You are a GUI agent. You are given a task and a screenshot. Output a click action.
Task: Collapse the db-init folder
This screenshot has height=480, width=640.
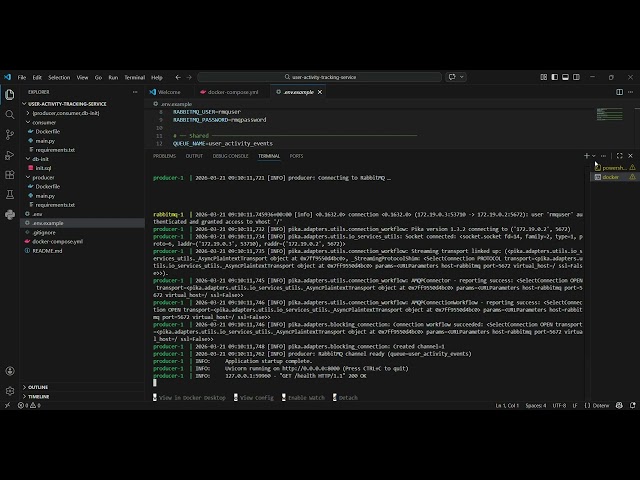pos(82,159)
